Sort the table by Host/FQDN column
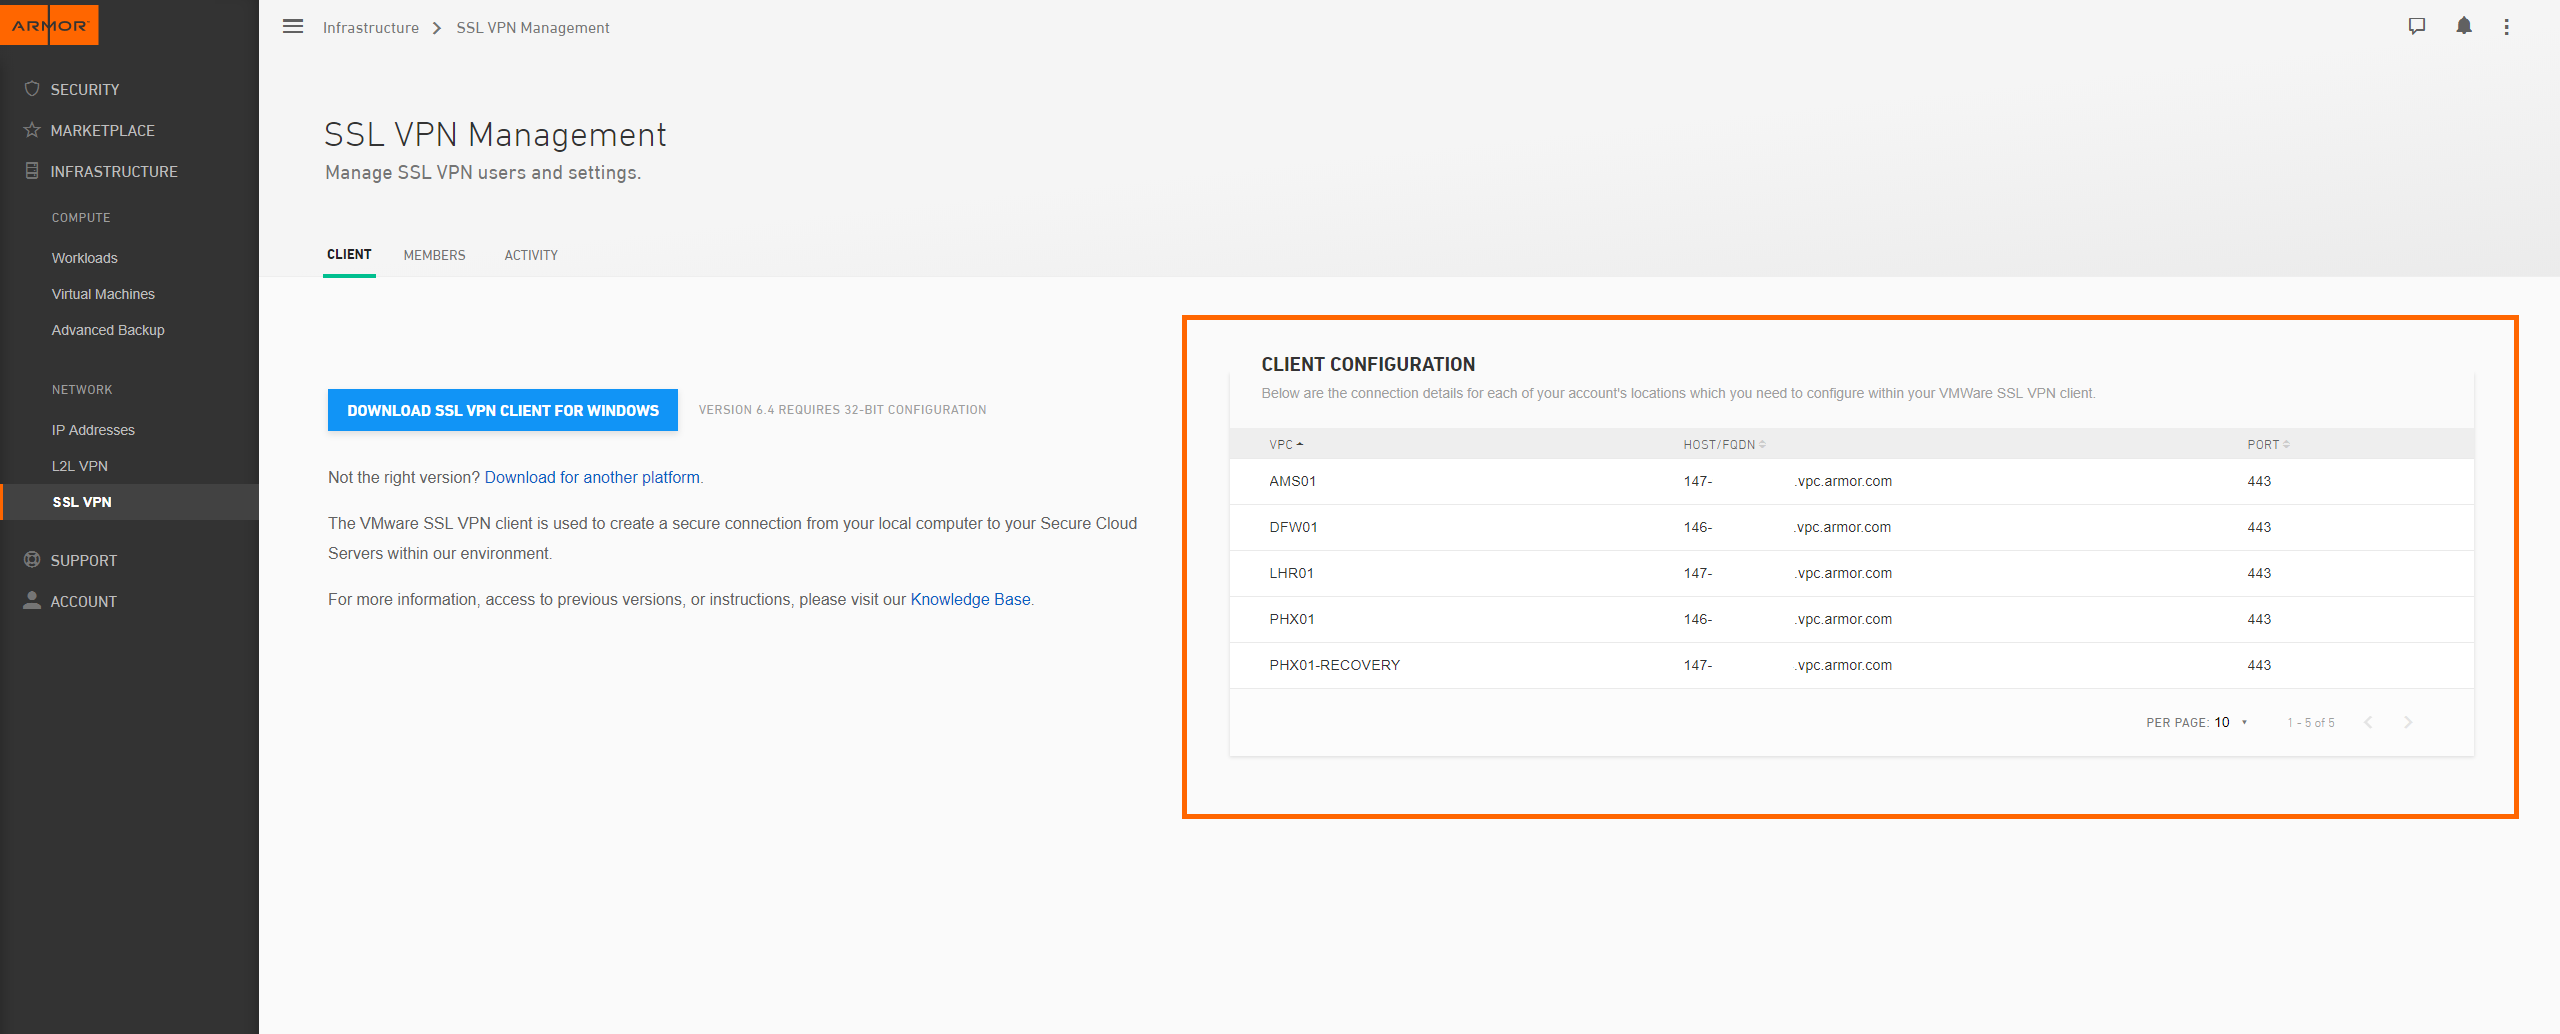2560x1034 pixels. (1723, 444)
